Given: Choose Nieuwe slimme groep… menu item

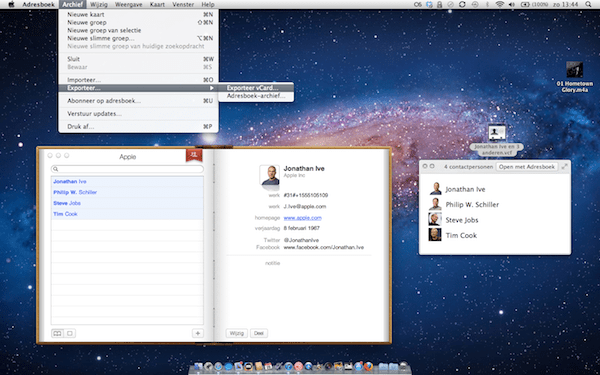Looking at the screenshot, I should click(139, 38).
